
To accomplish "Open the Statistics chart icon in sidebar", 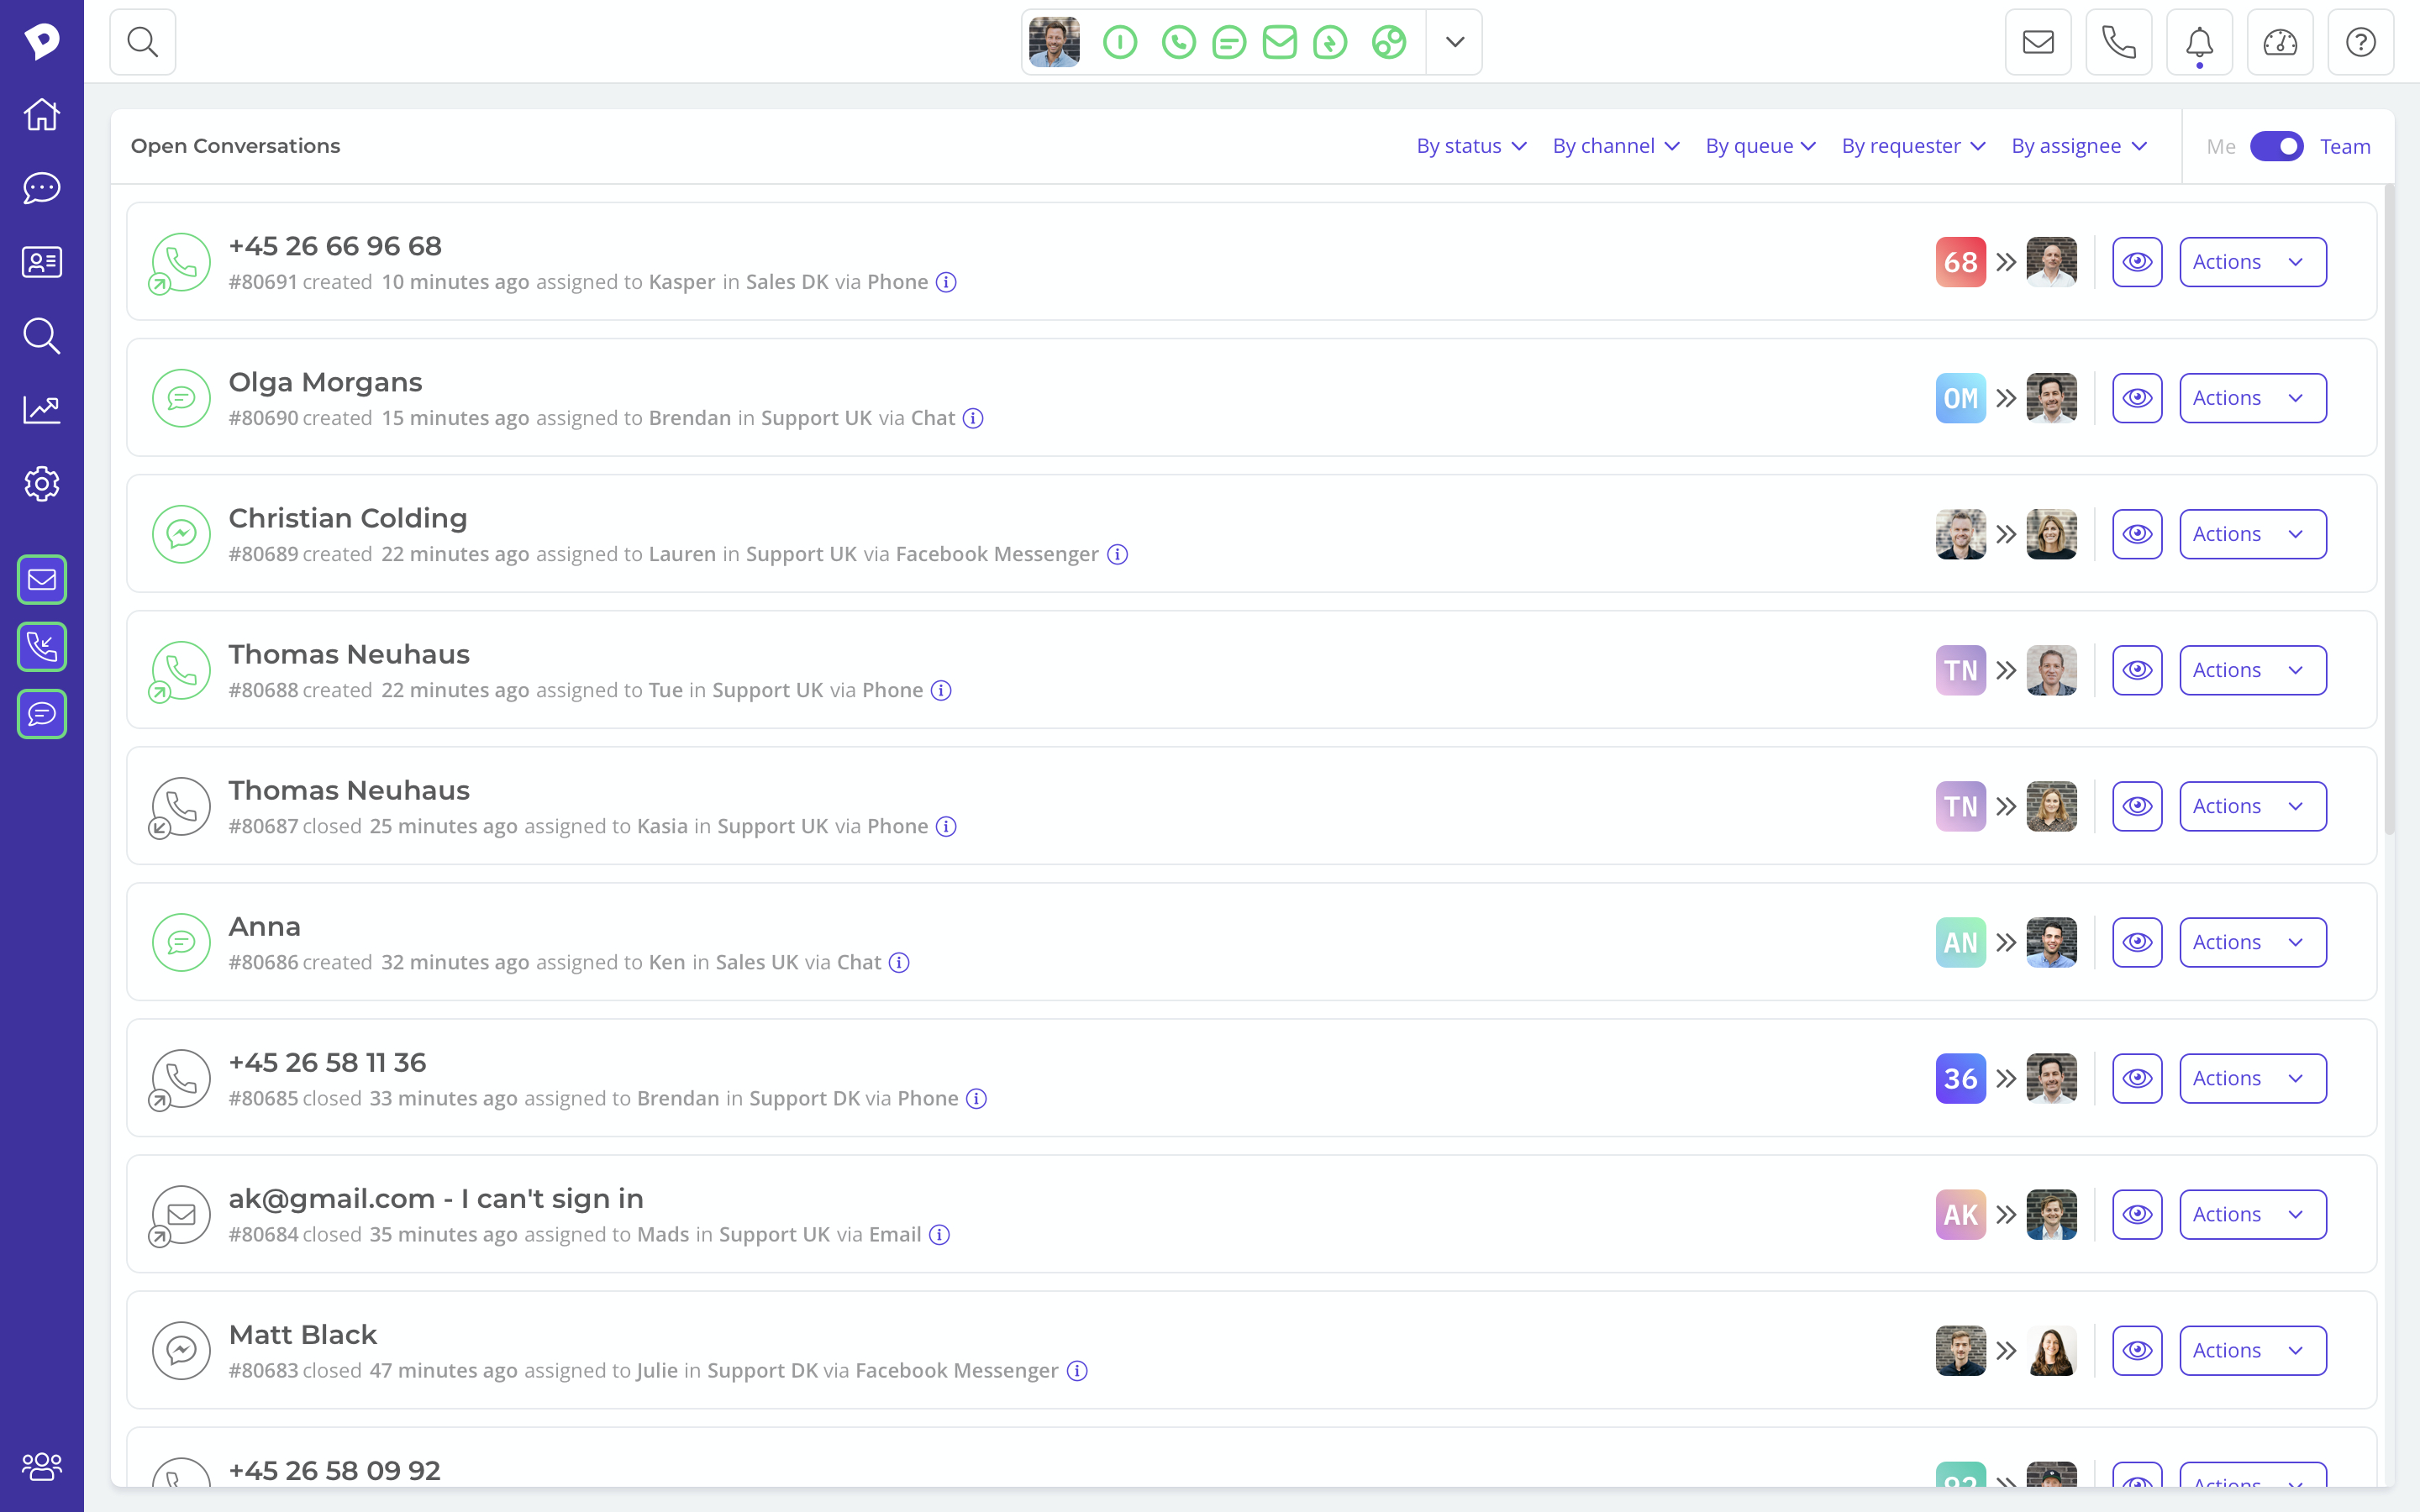I will click(x=42, y=409).
